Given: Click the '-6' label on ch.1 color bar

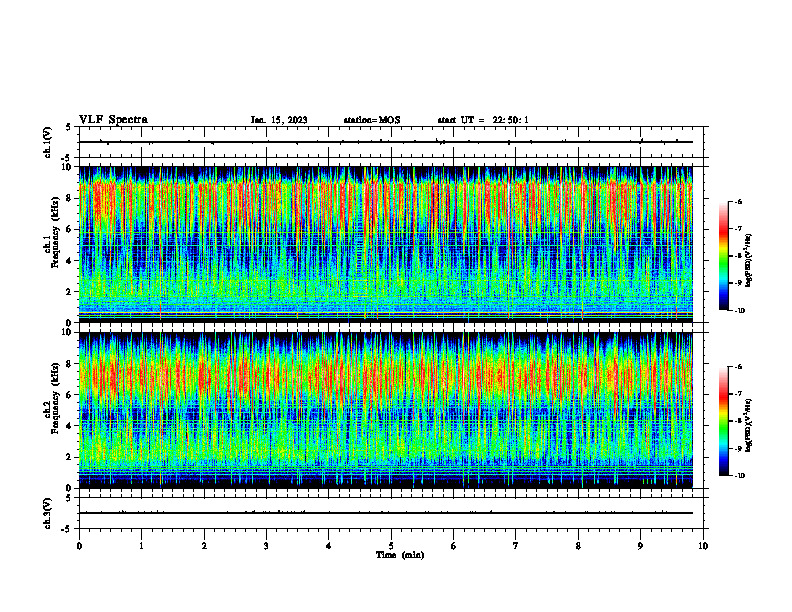Looking at the screenshot, I should [x=738, y=202].
